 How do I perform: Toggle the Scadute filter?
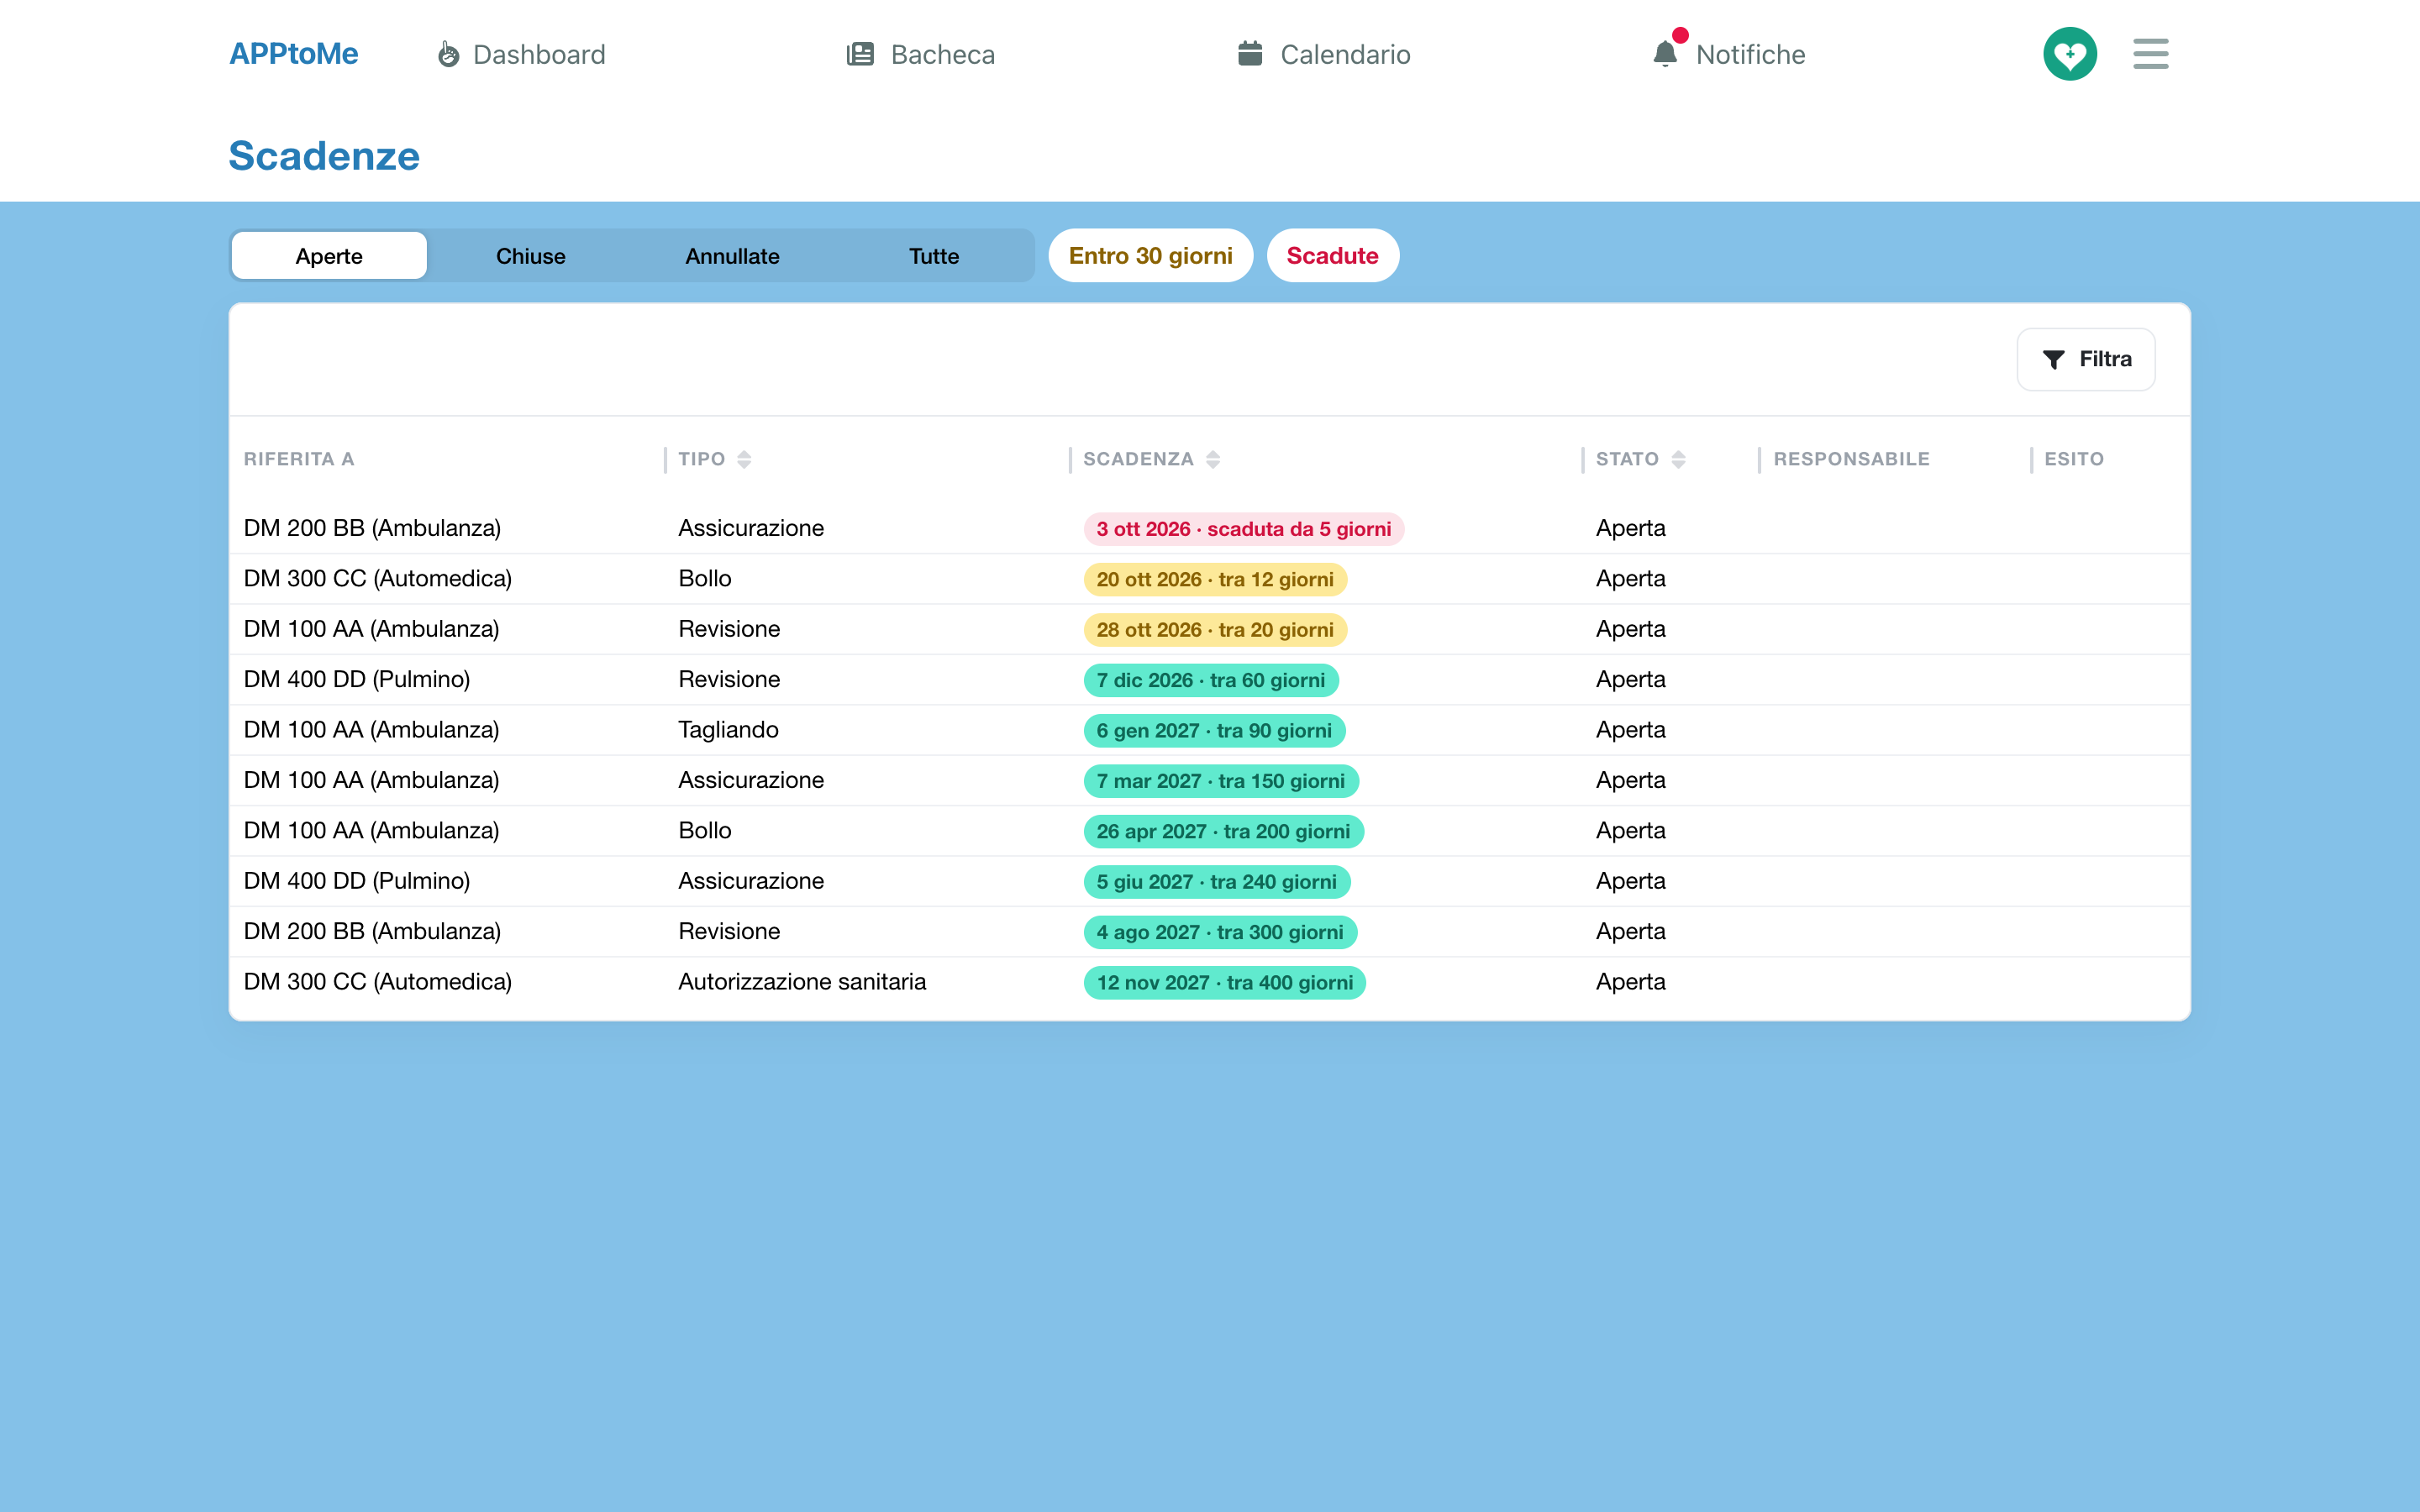[1332, 256]
